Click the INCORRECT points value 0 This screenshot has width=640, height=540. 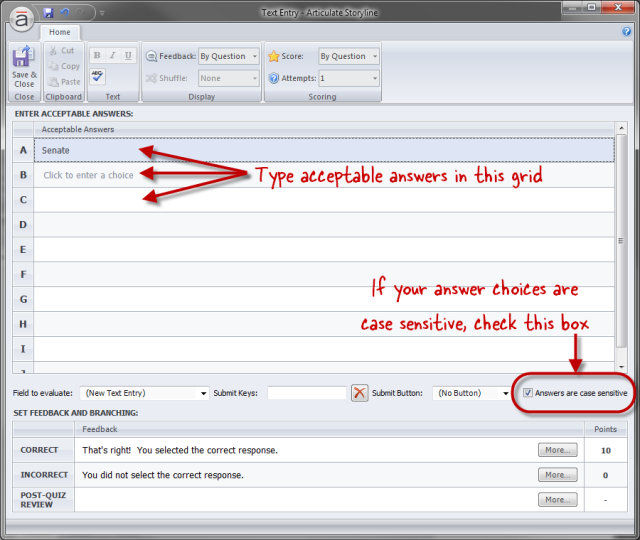(605, 475)
